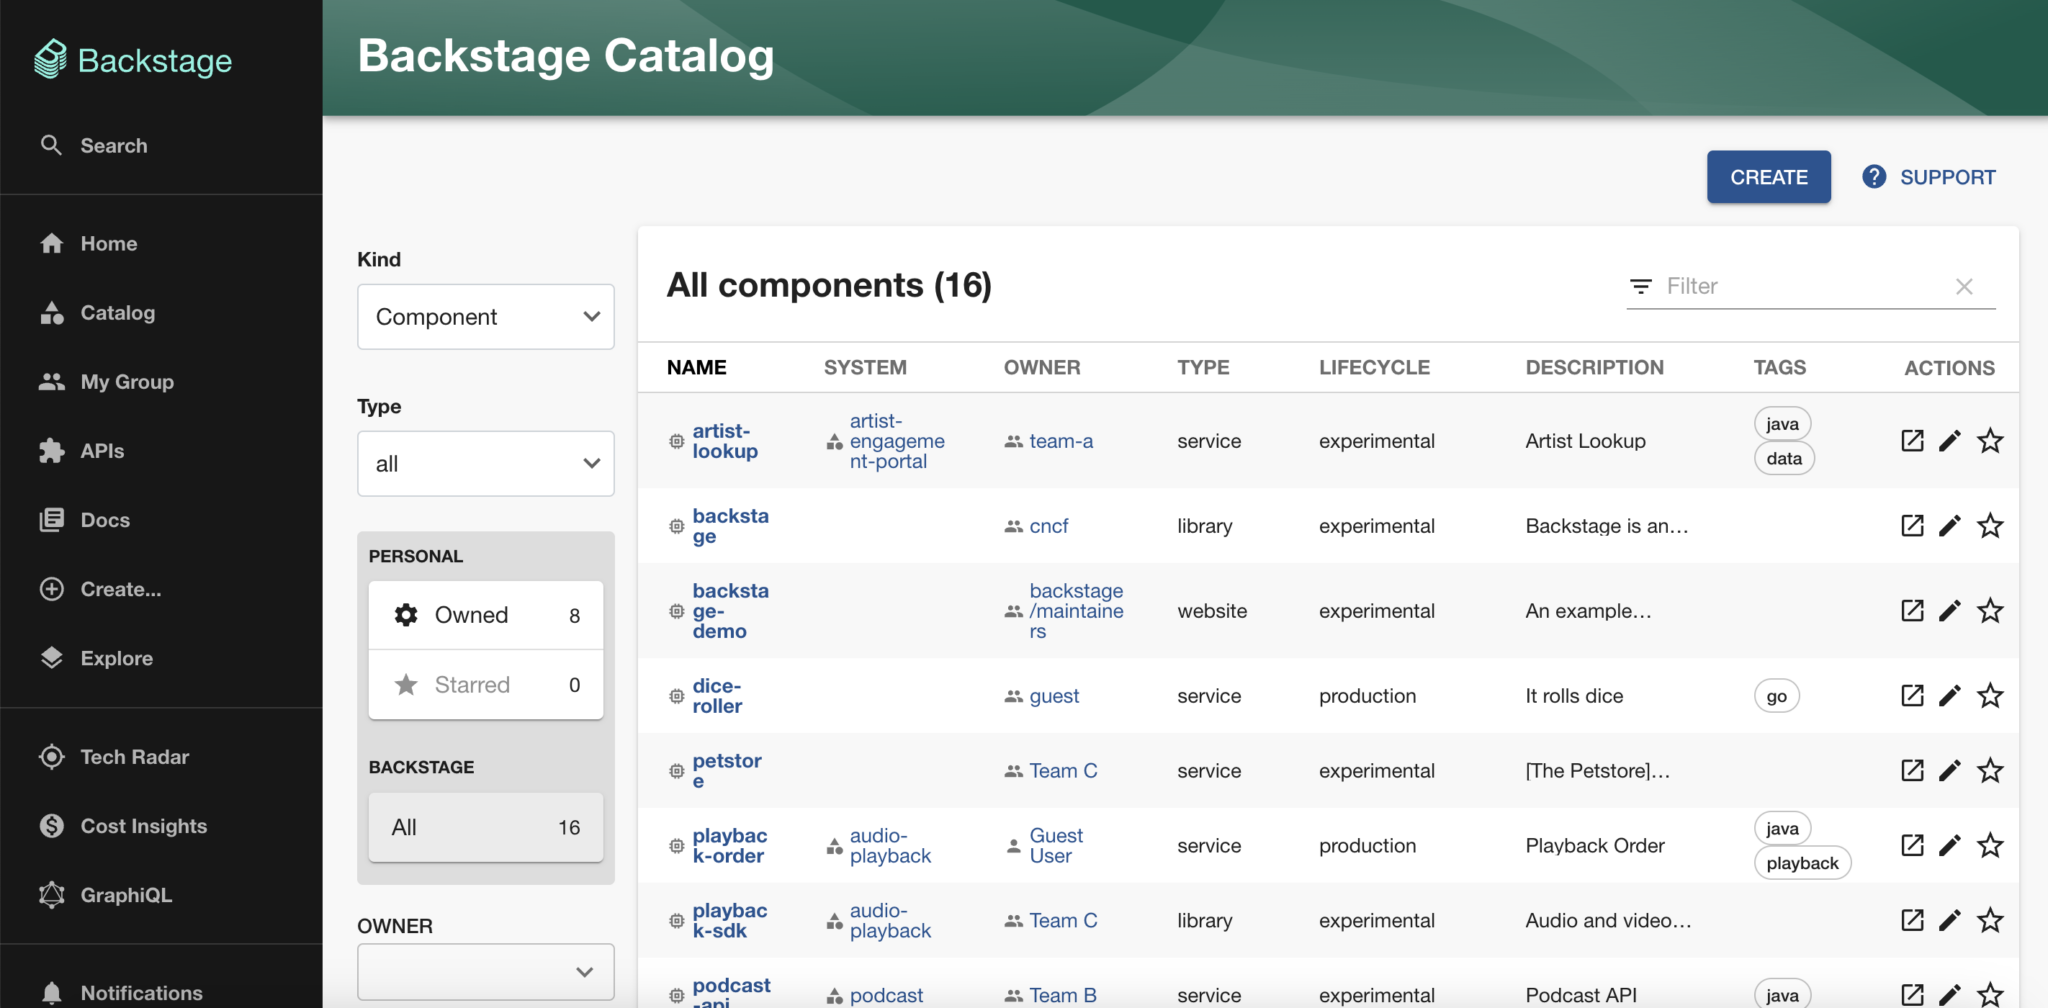Star the artist-lookup component
Viewport: 2048px width, 1008px height.
1990,441
